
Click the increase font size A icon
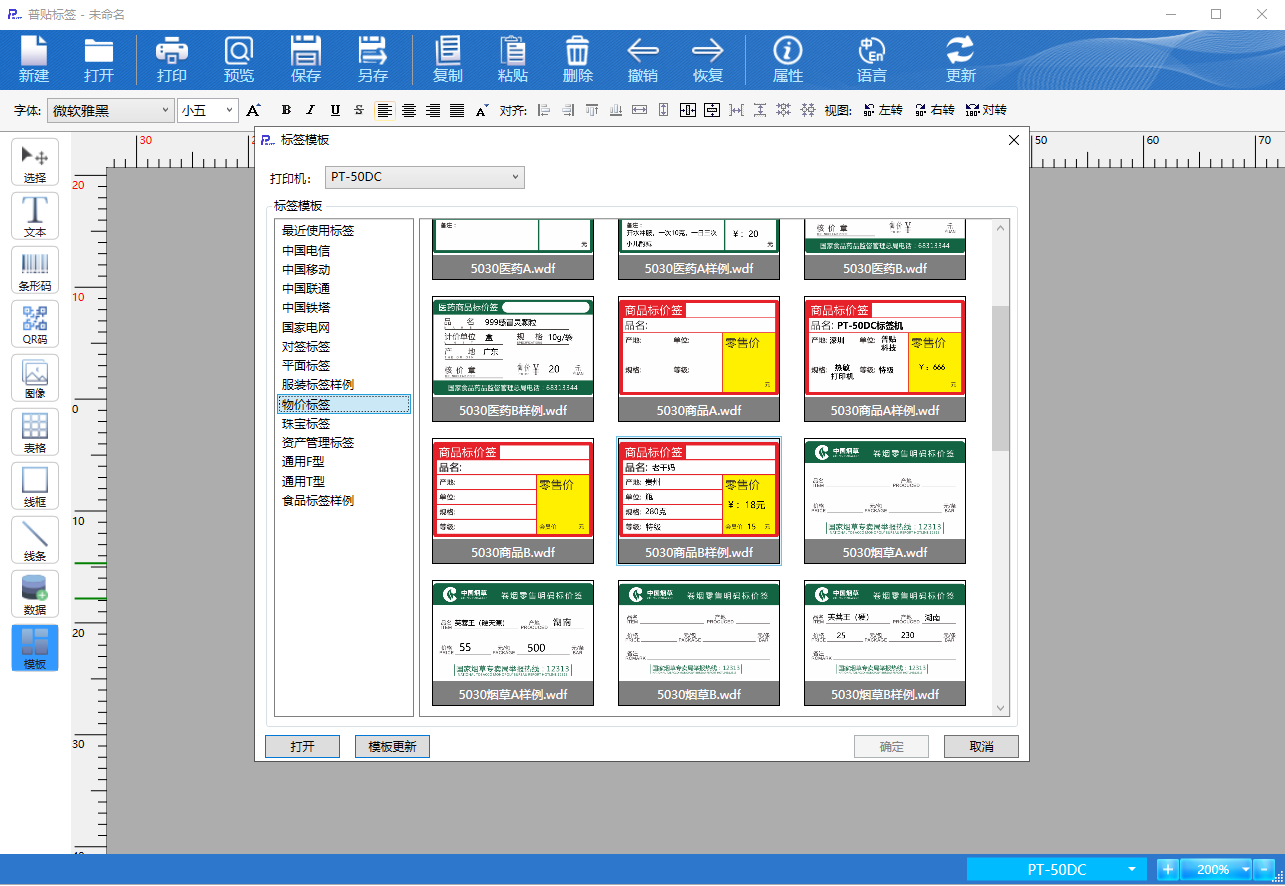coord(253,110)
